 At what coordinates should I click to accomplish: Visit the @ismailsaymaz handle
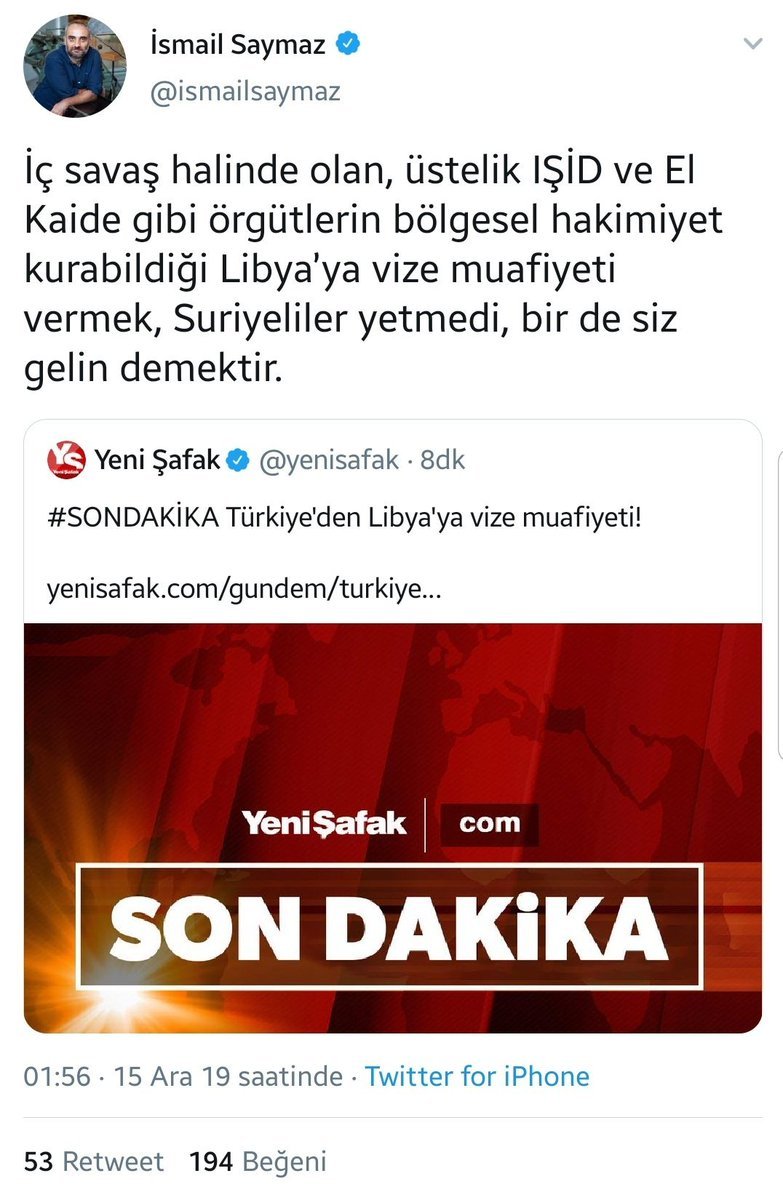pos(244,92)
